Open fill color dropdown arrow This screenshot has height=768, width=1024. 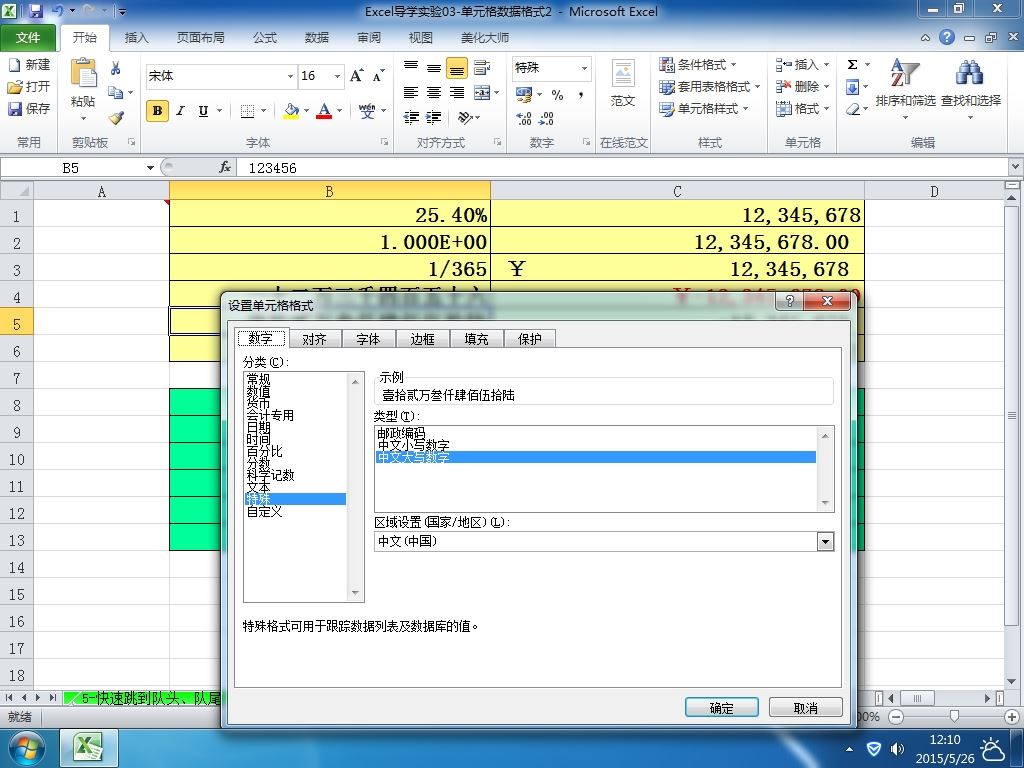(306, 111)
